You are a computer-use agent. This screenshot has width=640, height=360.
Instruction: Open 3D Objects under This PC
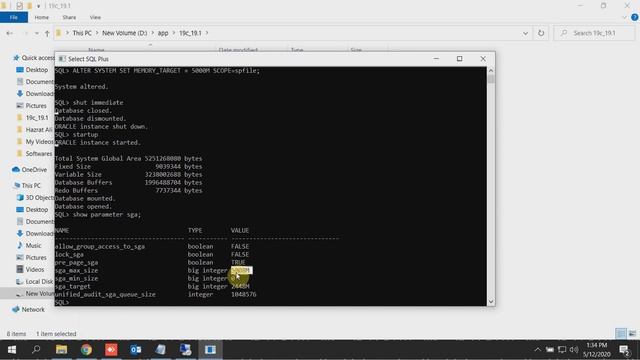pos(35,198)
